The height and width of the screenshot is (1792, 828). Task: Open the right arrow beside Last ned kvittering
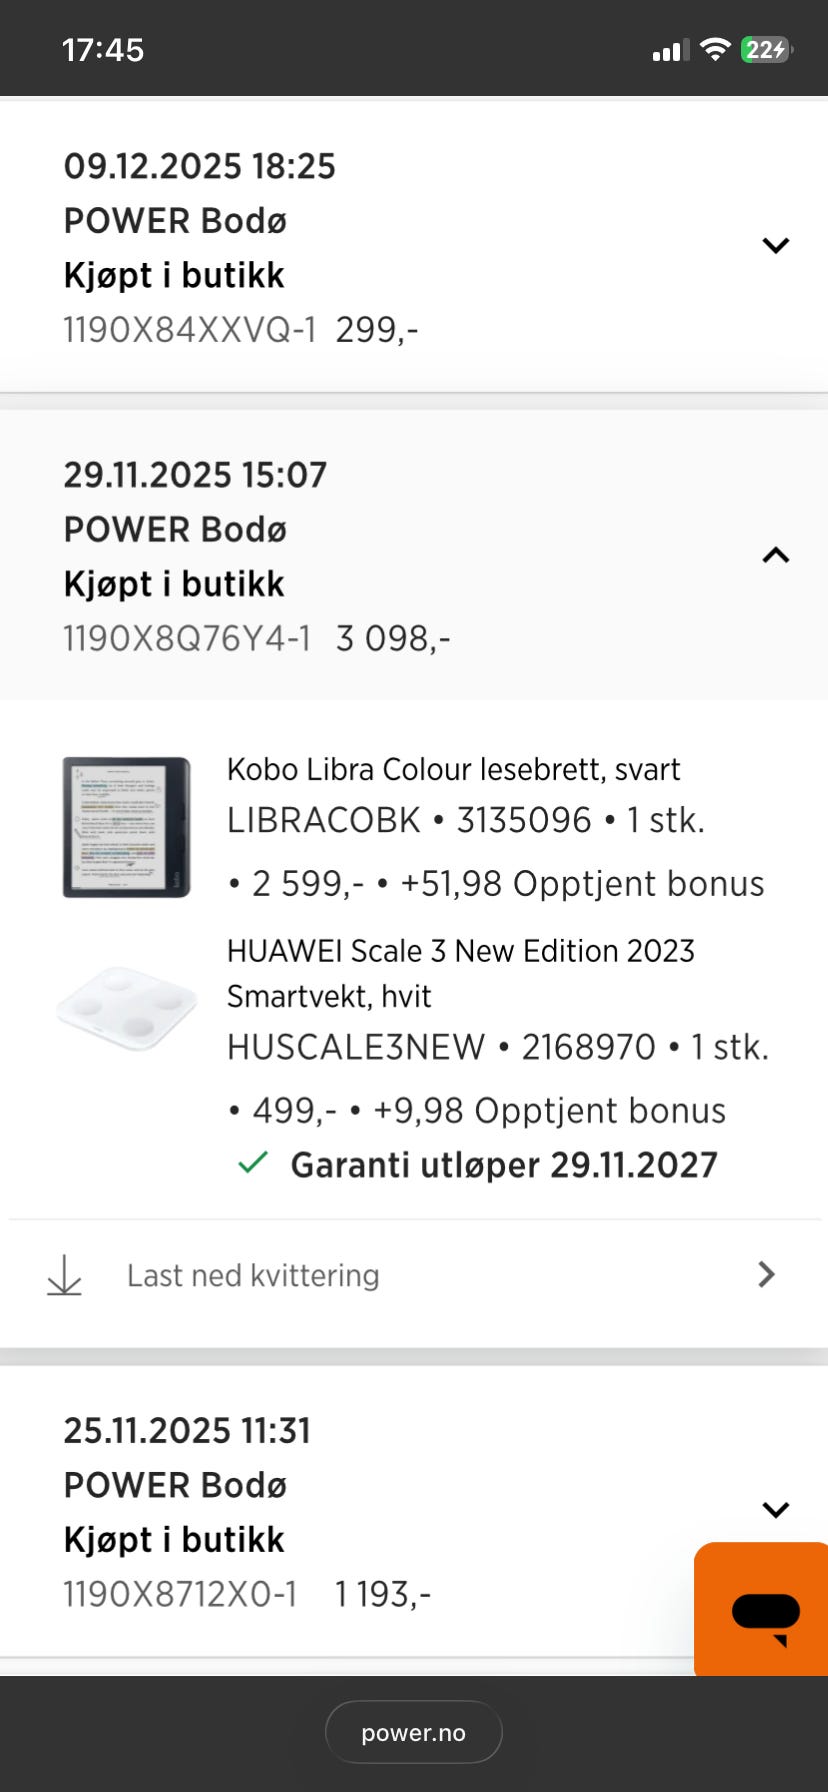point(767,1274)
